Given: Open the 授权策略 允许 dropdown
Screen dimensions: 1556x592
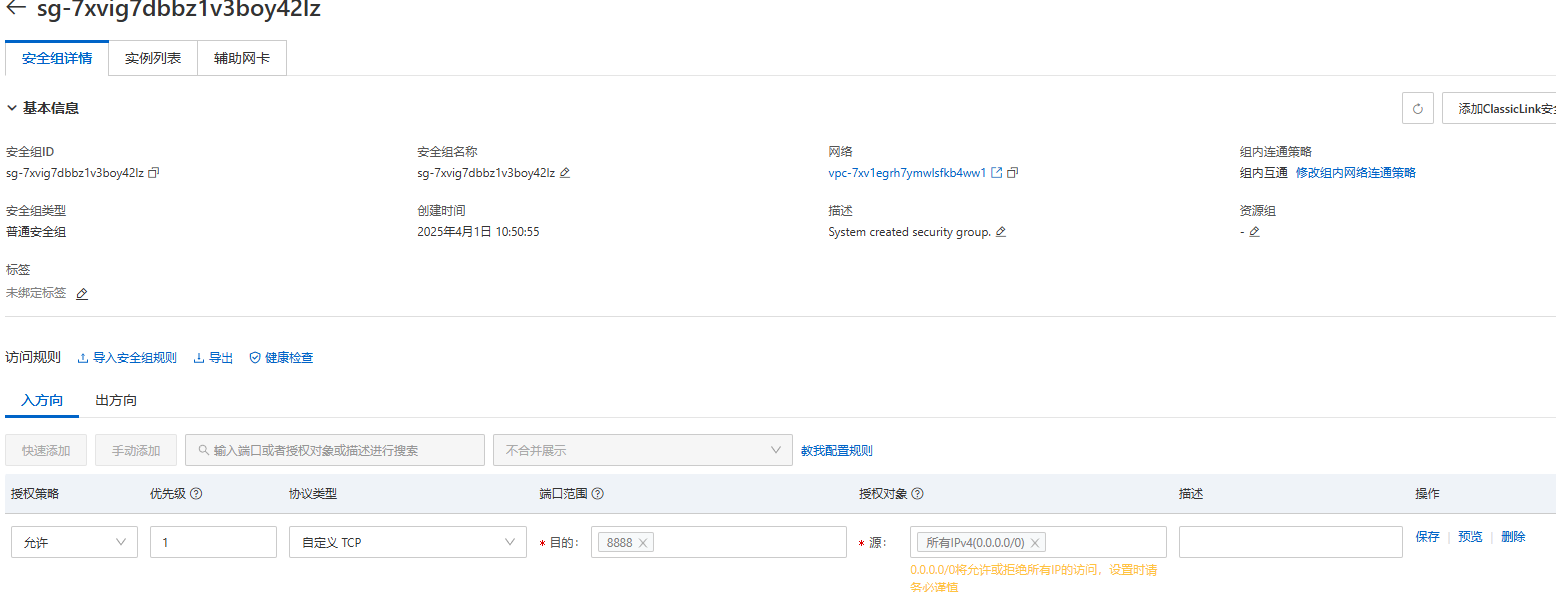Looking at the screenshot, I should tap(74, 542).
